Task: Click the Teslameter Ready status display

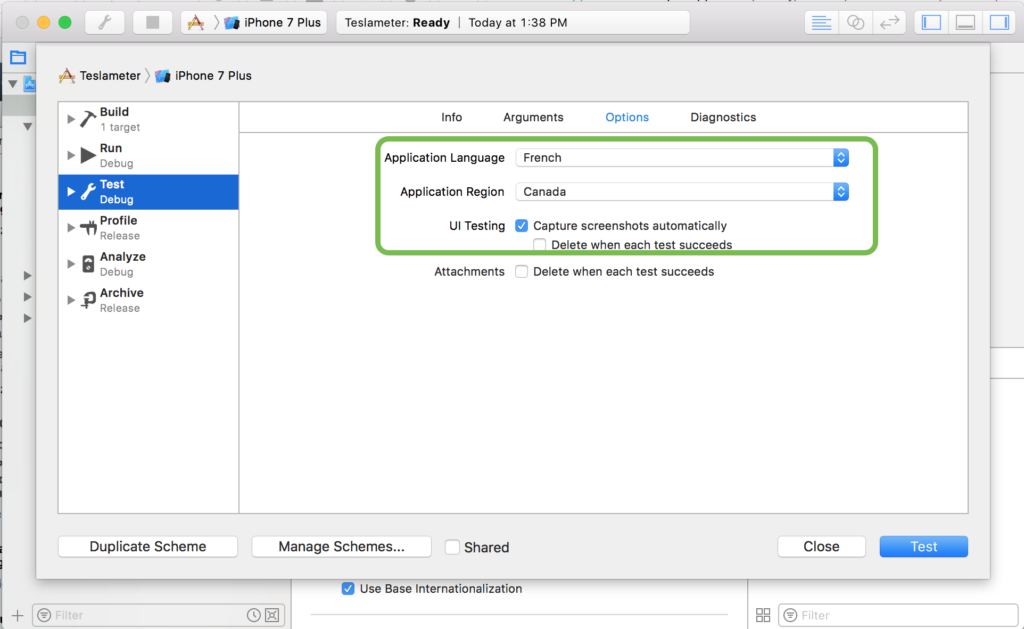Action: click(x=513, y=23)
